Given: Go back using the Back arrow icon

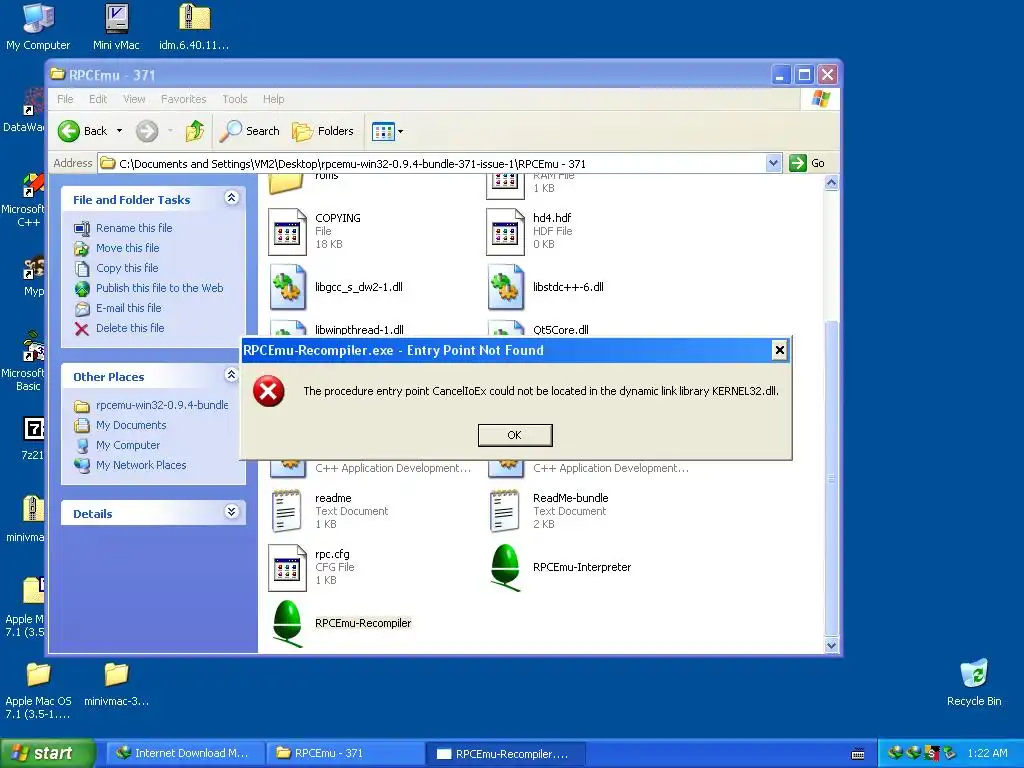Looking at the screenshot, I should tap(69, 131).
